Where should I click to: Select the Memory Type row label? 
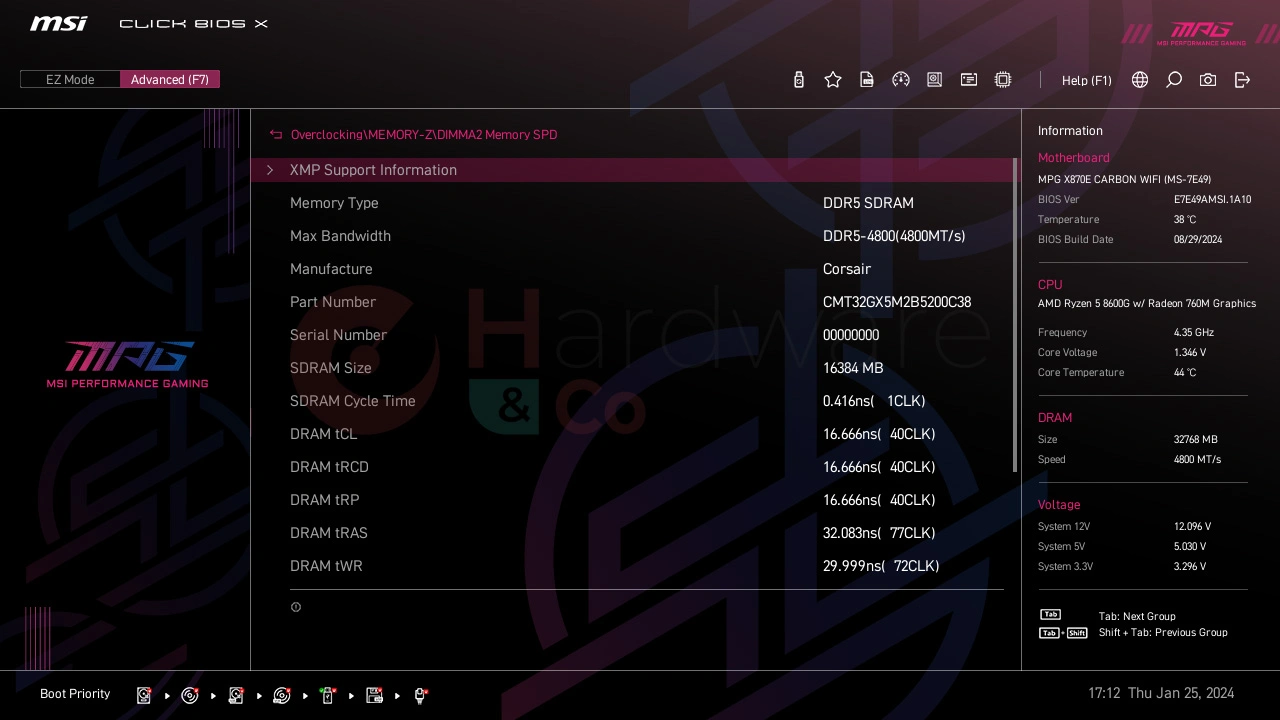(x=334, y=203)
